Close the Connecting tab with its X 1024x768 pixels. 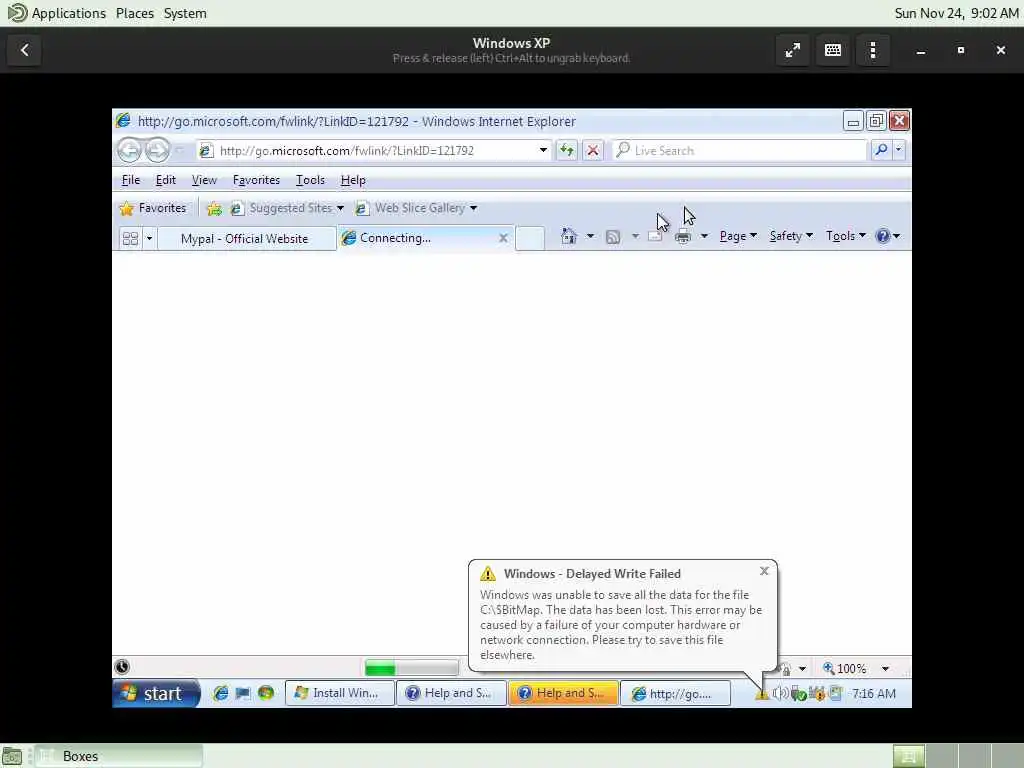tap(504, 238)
